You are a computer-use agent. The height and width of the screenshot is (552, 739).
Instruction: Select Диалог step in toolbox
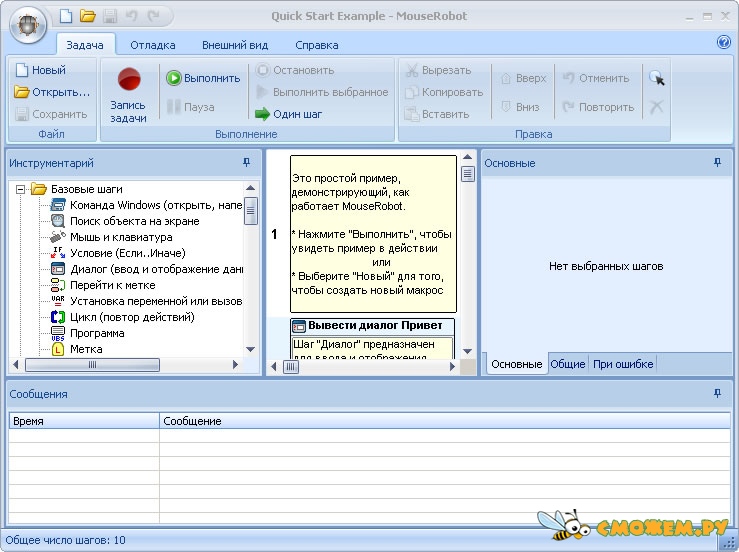click(146, 269)
